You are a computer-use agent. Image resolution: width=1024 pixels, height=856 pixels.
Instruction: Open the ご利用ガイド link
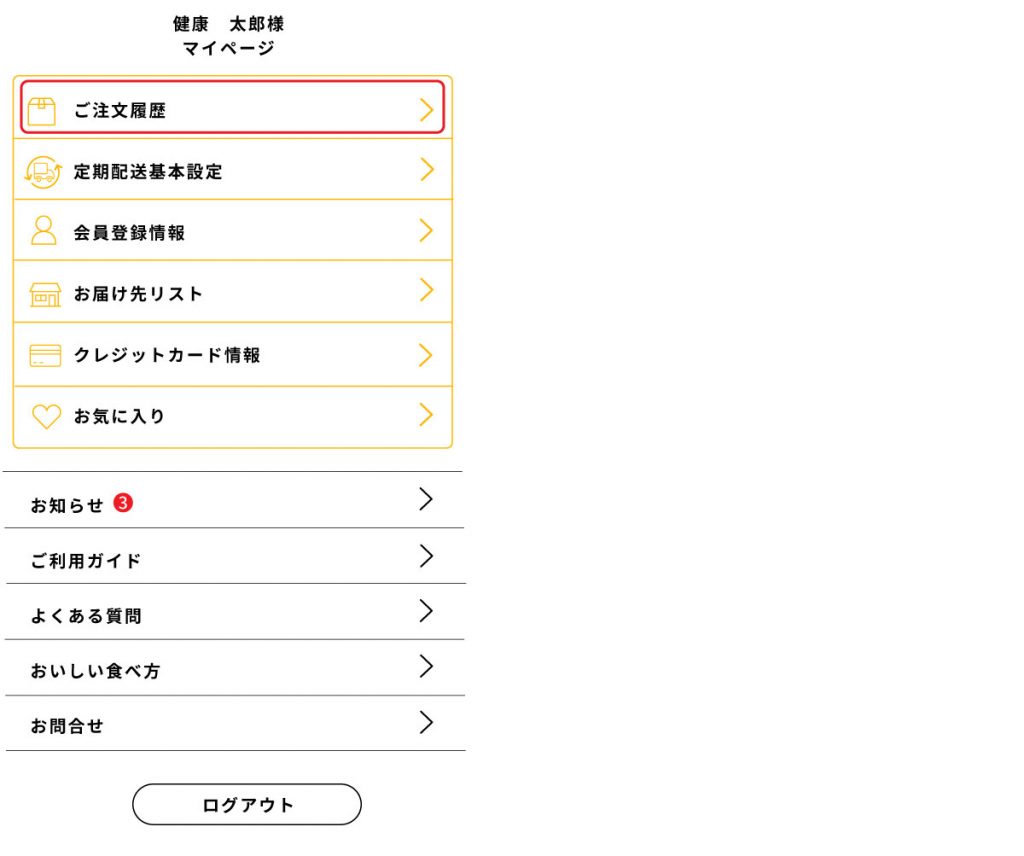pos(86,561)
